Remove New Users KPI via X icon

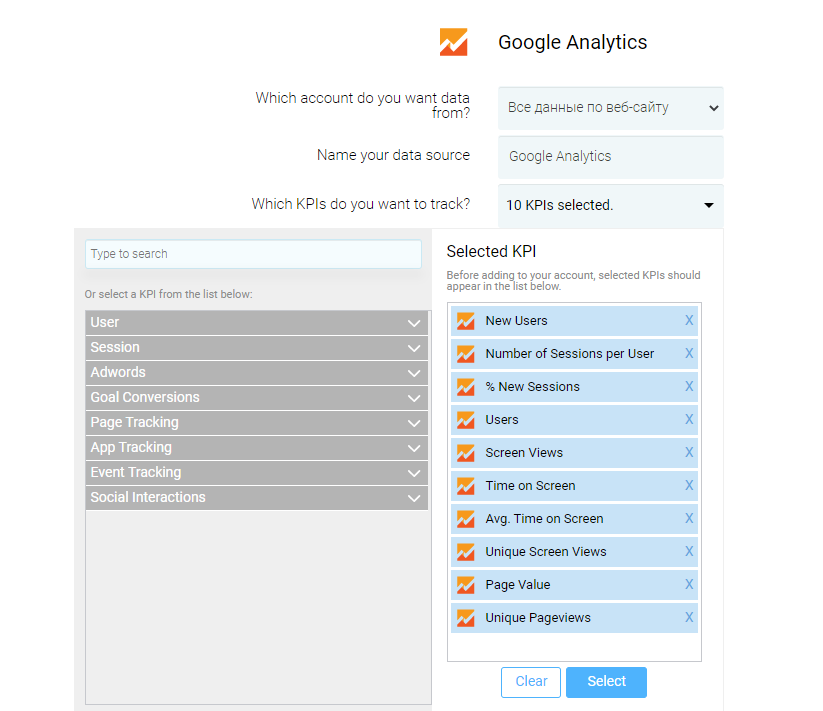689,321
